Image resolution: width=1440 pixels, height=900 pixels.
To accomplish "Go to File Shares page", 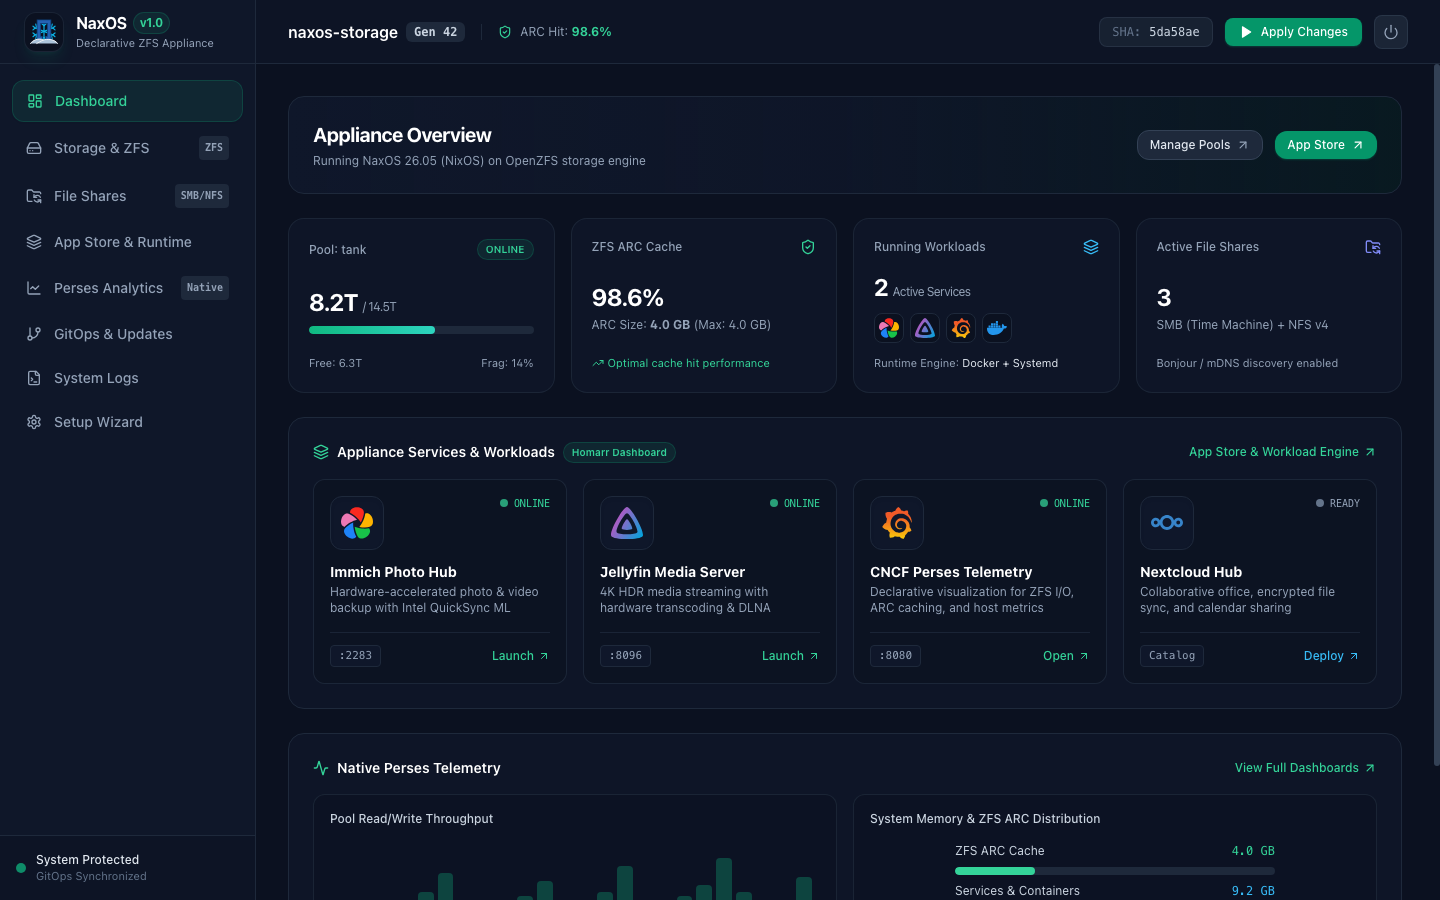I will [127, 196].
